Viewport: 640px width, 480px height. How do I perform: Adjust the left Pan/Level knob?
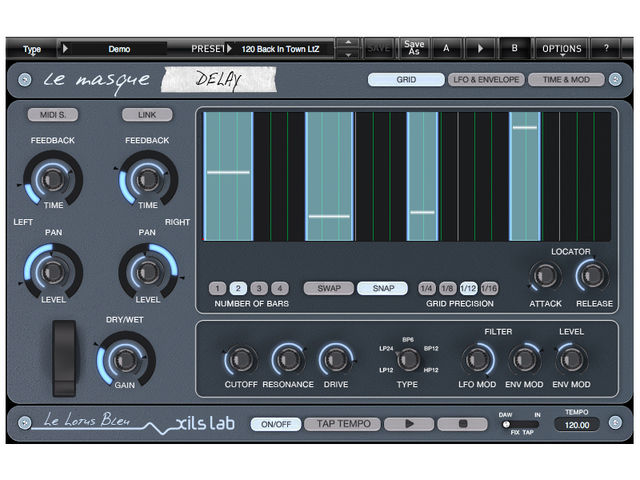point(53,271)
